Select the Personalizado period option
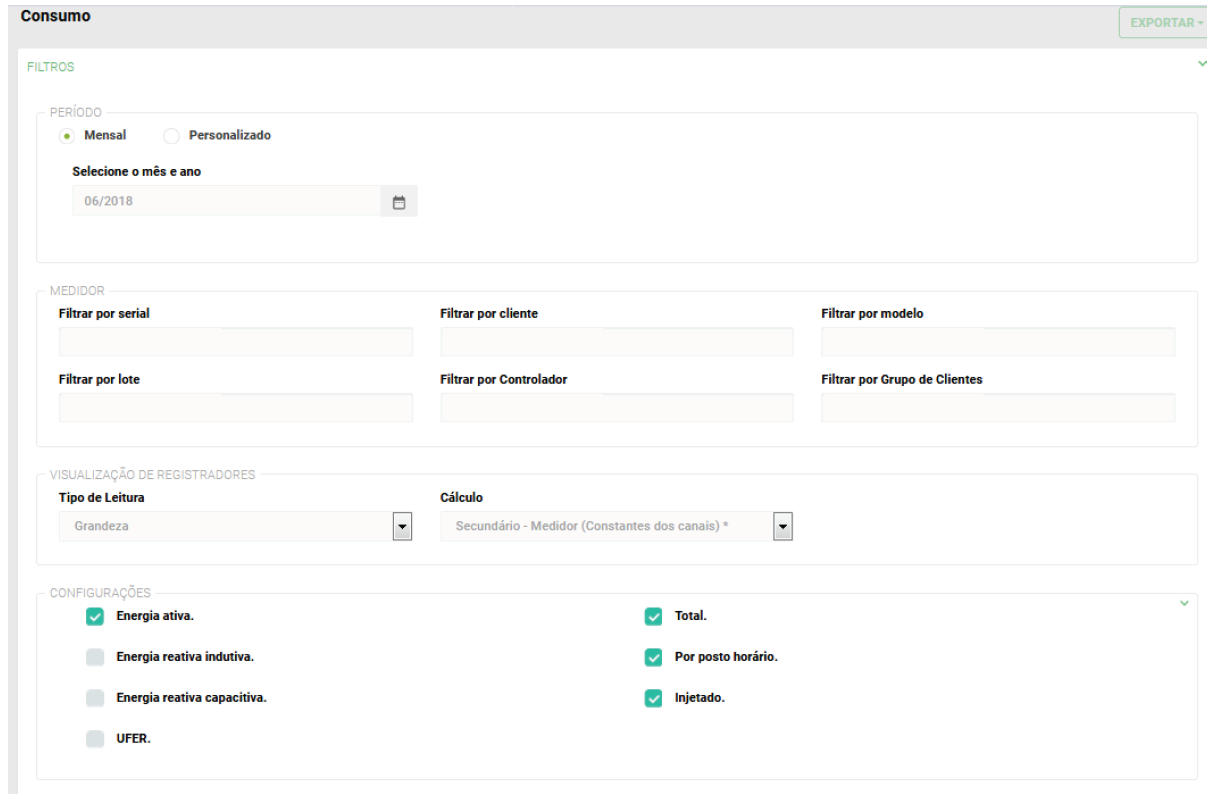The height and width of the screenshot is (798, 1212). [171, 135]
